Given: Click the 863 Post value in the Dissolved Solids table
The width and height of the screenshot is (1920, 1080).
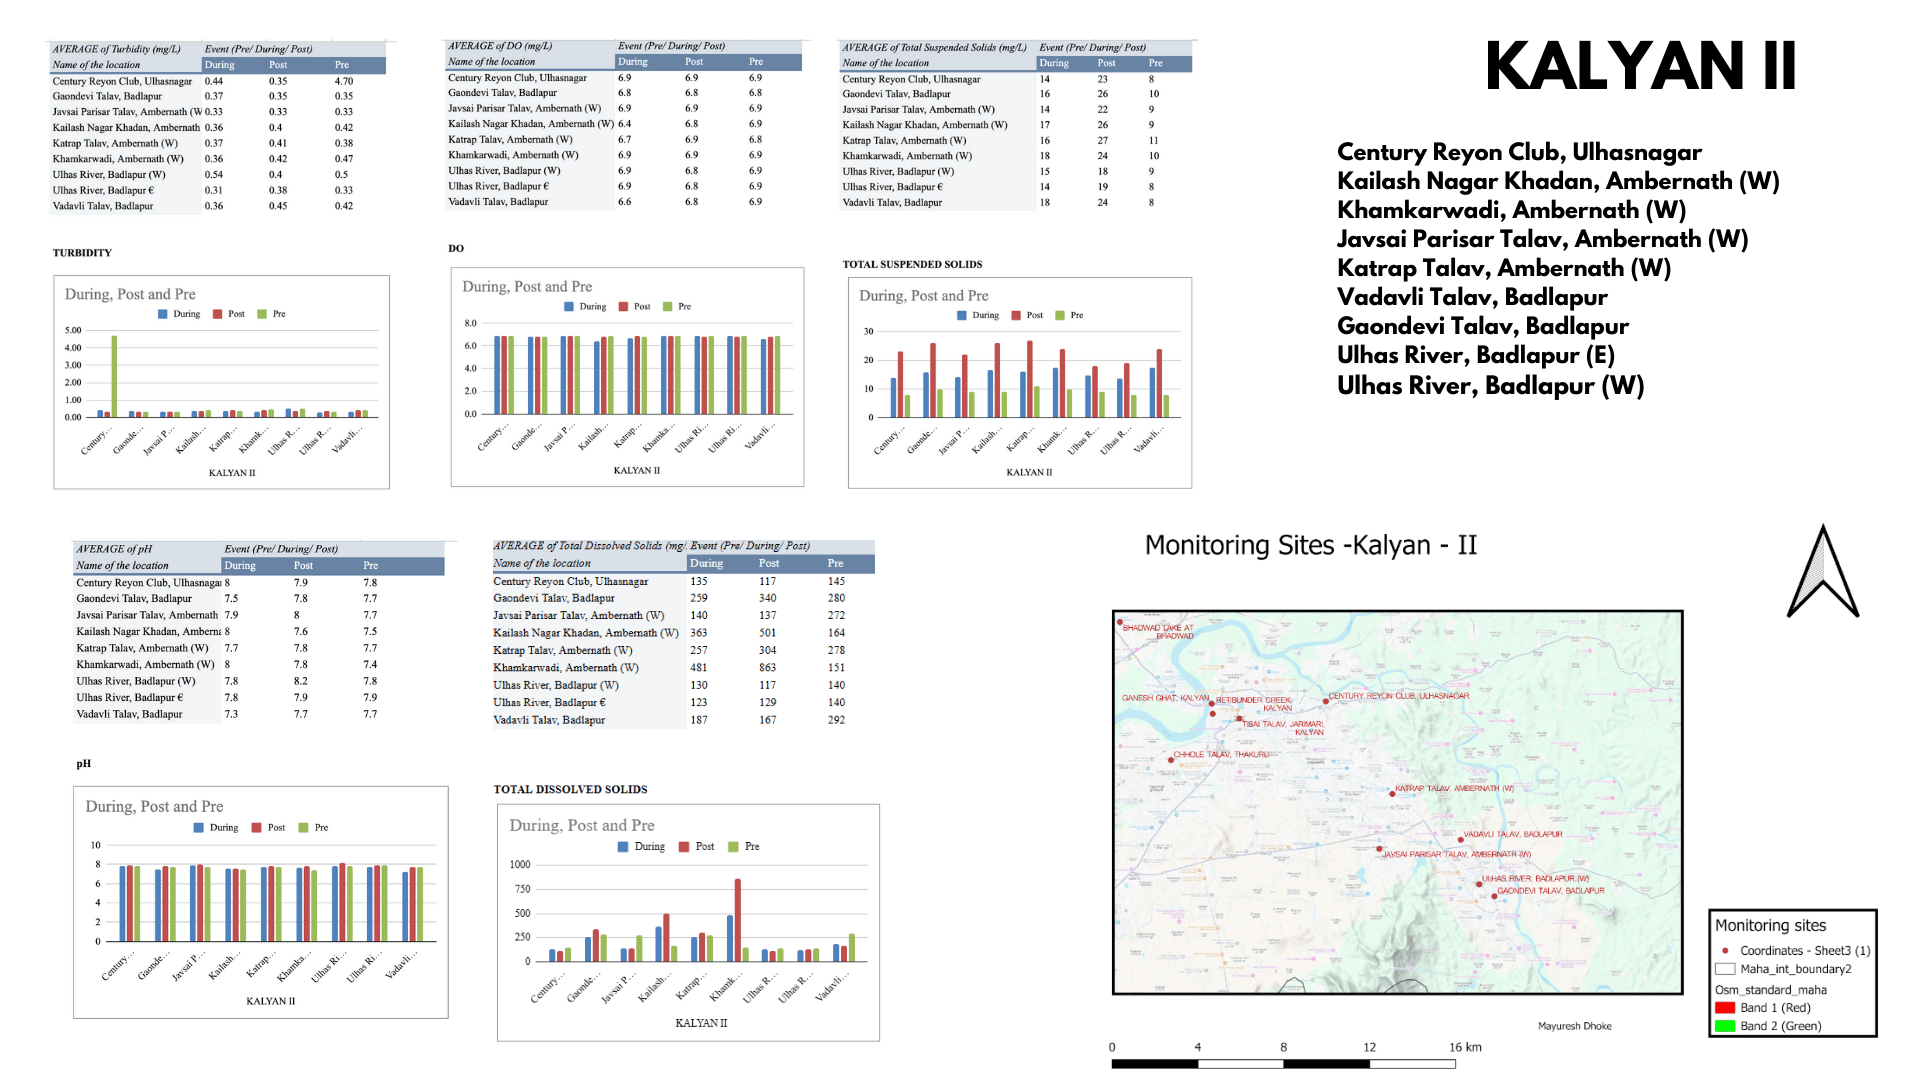Looking at the screenshot, I should tap(767, 668).
